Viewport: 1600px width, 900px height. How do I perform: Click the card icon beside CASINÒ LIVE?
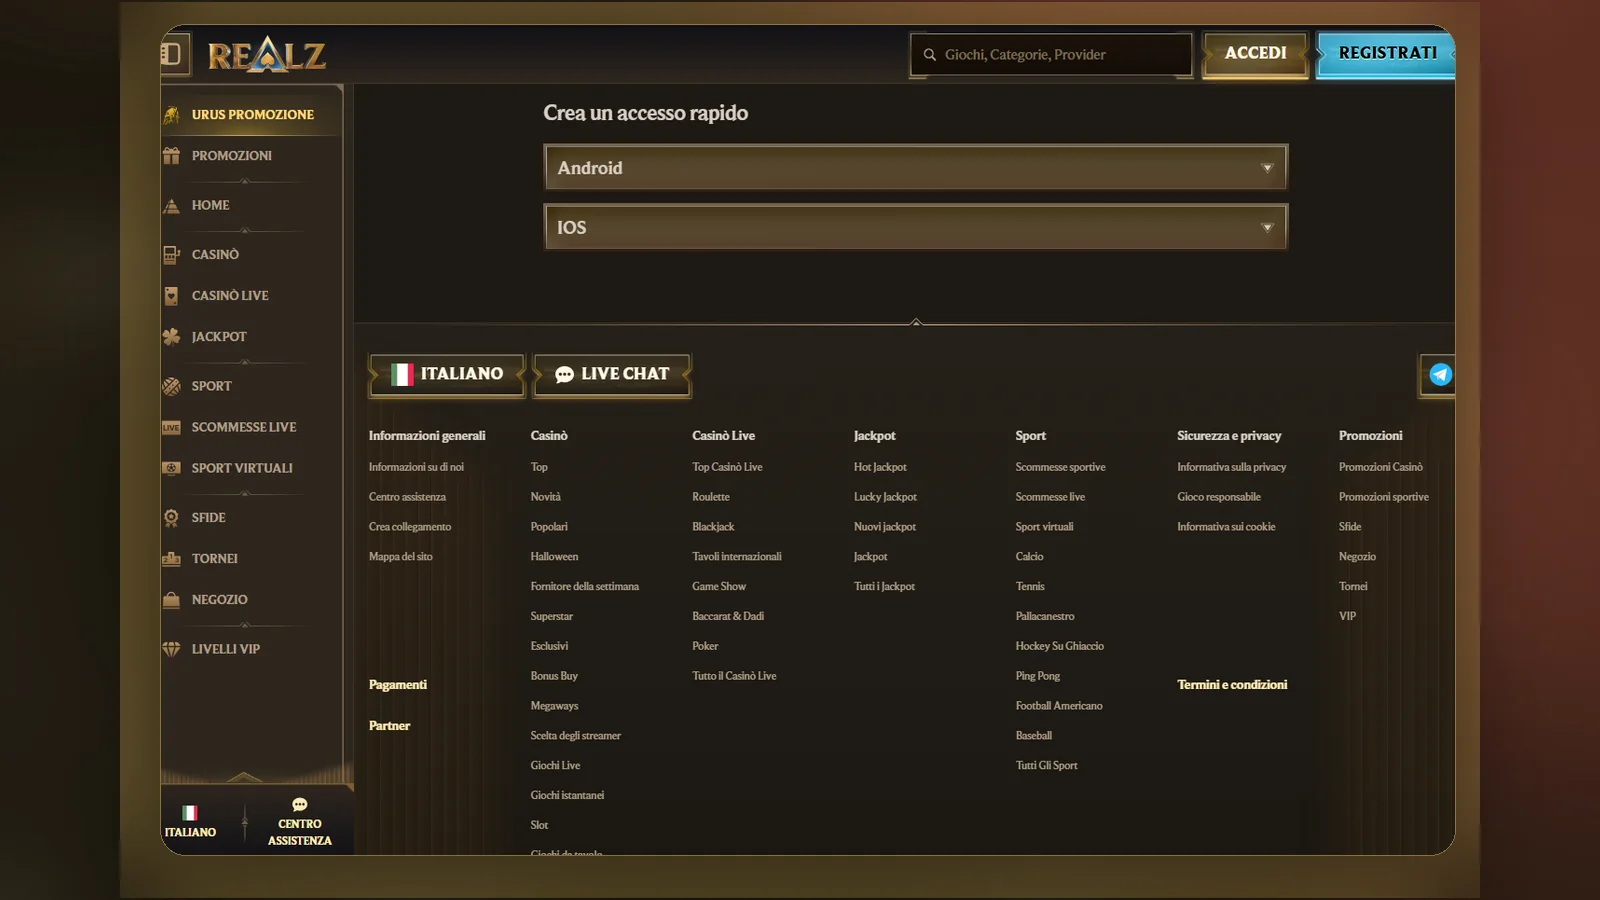tap(172, 296)
